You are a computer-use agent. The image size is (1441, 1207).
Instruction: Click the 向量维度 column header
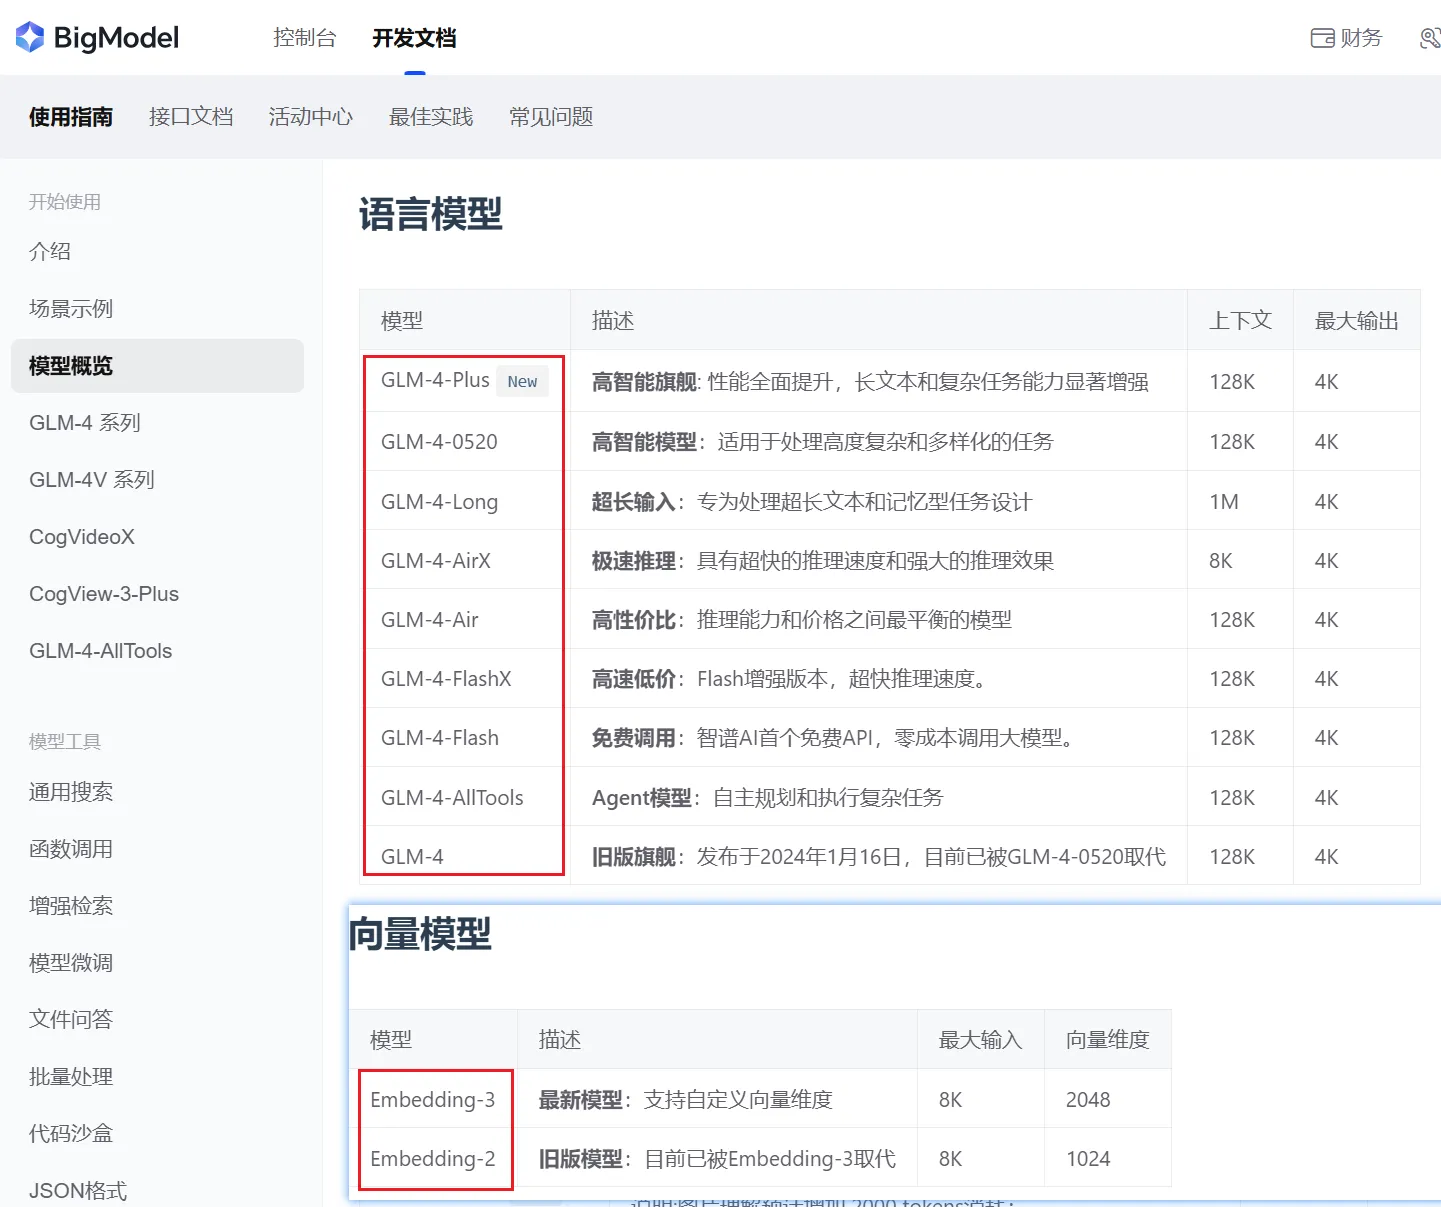(x=1108, y=1040)
